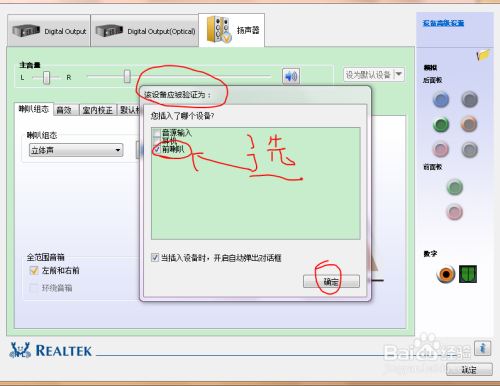Click the main window 确定 button
500x386 pixels.
click(469, 369)
